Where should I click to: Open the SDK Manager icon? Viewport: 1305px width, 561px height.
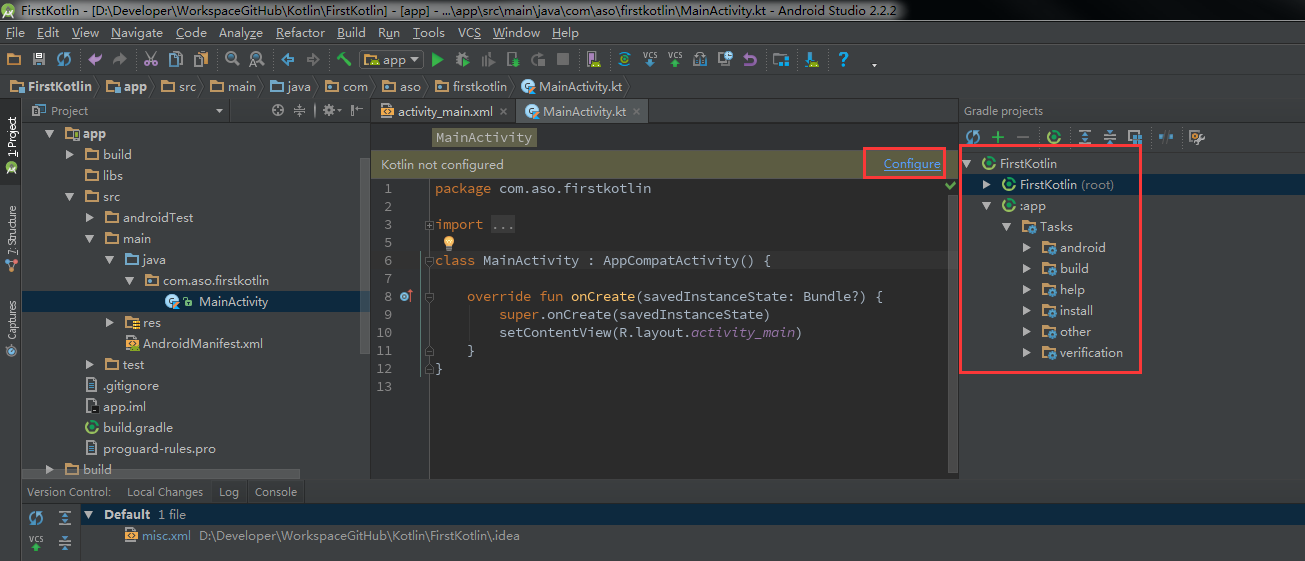[812, 60]
